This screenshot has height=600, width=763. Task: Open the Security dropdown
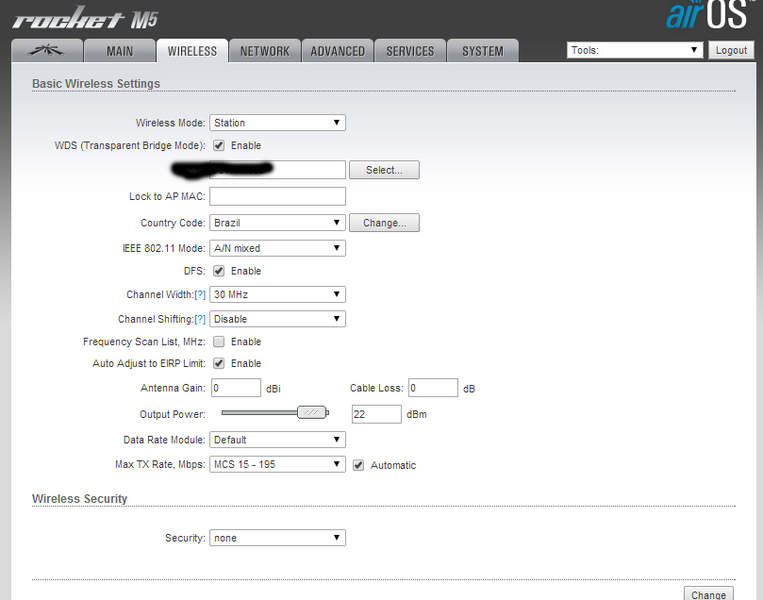coord(277,538)
